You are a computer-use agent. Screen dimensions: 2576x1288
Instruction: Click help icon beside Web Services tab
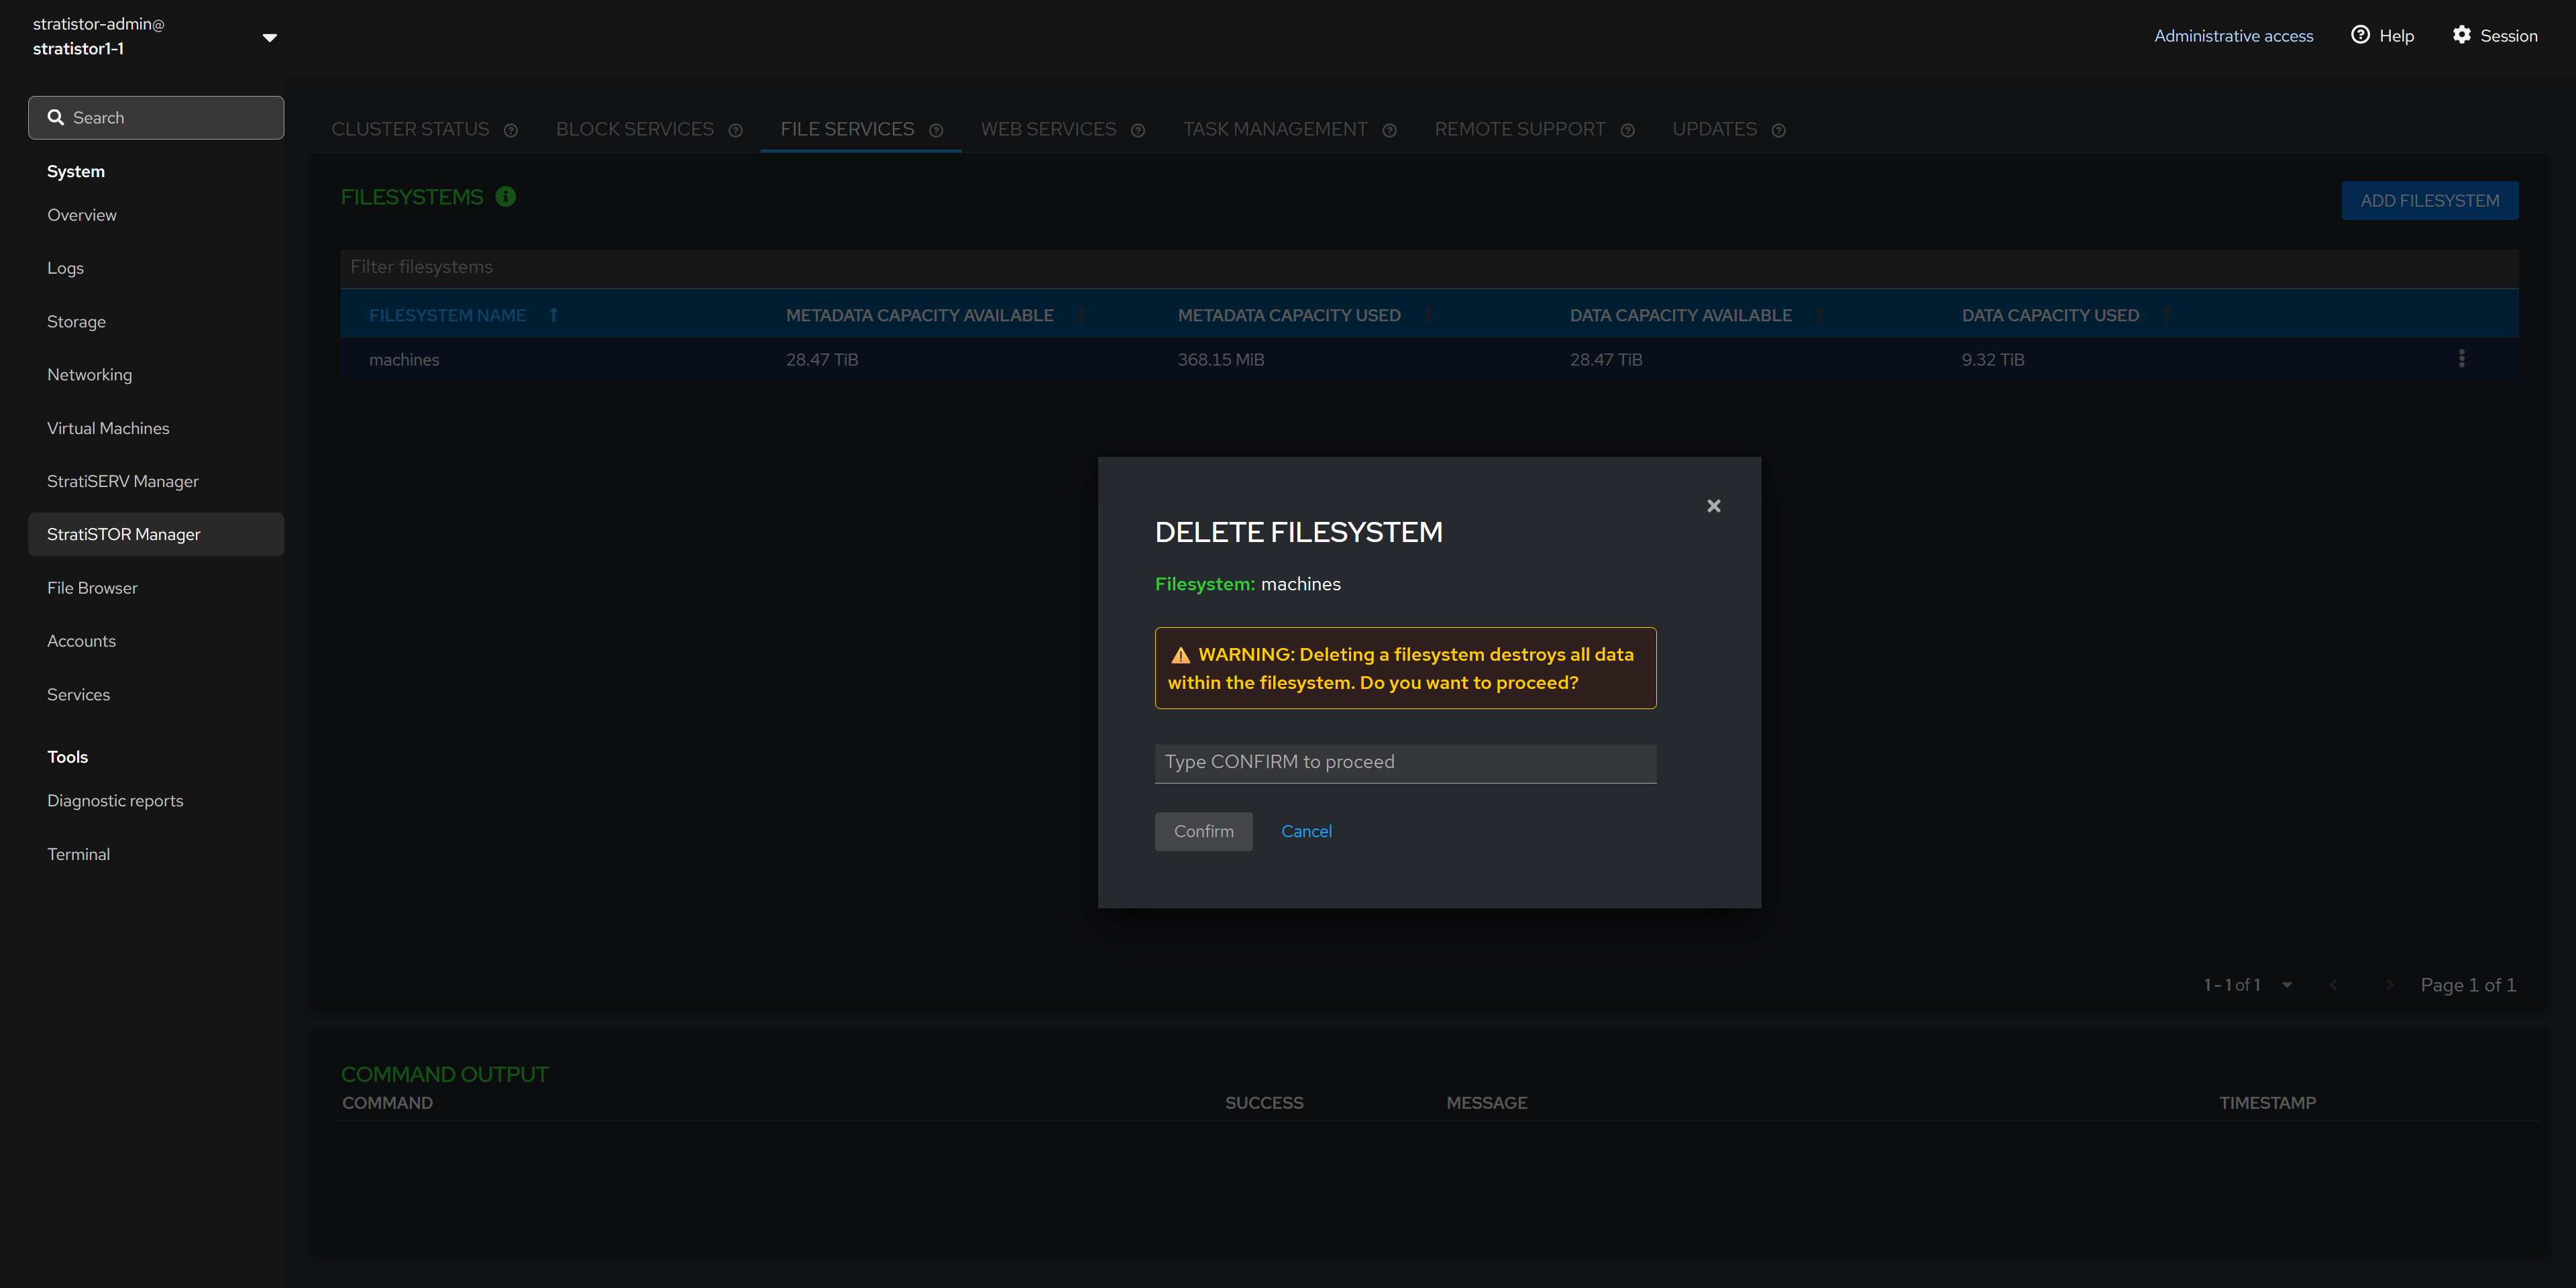(1138, 131)
